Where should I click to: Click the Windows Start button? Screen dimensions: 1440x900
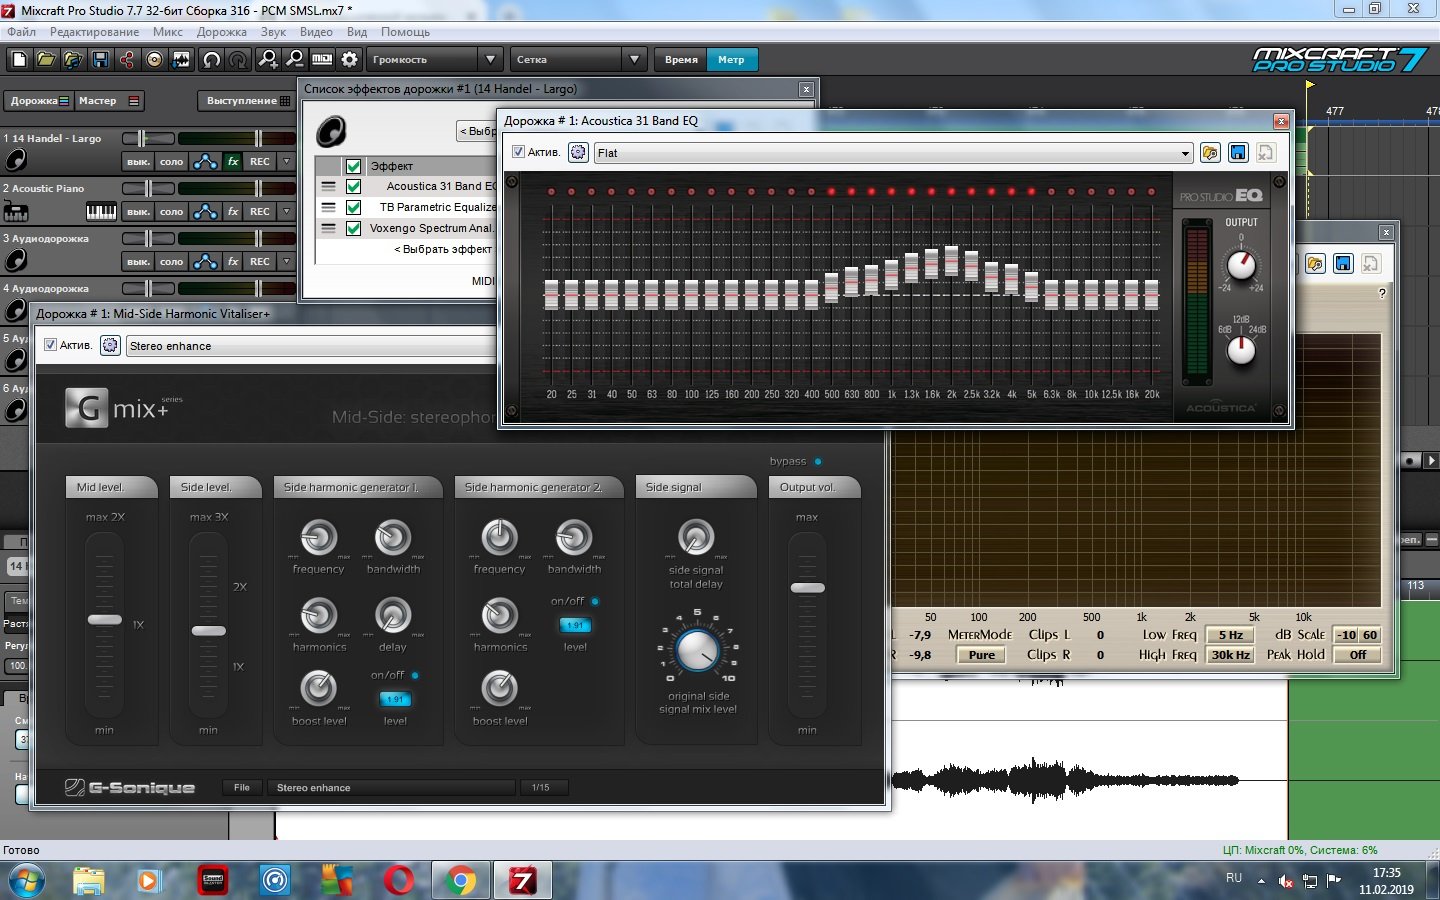[x=25, y=881]
